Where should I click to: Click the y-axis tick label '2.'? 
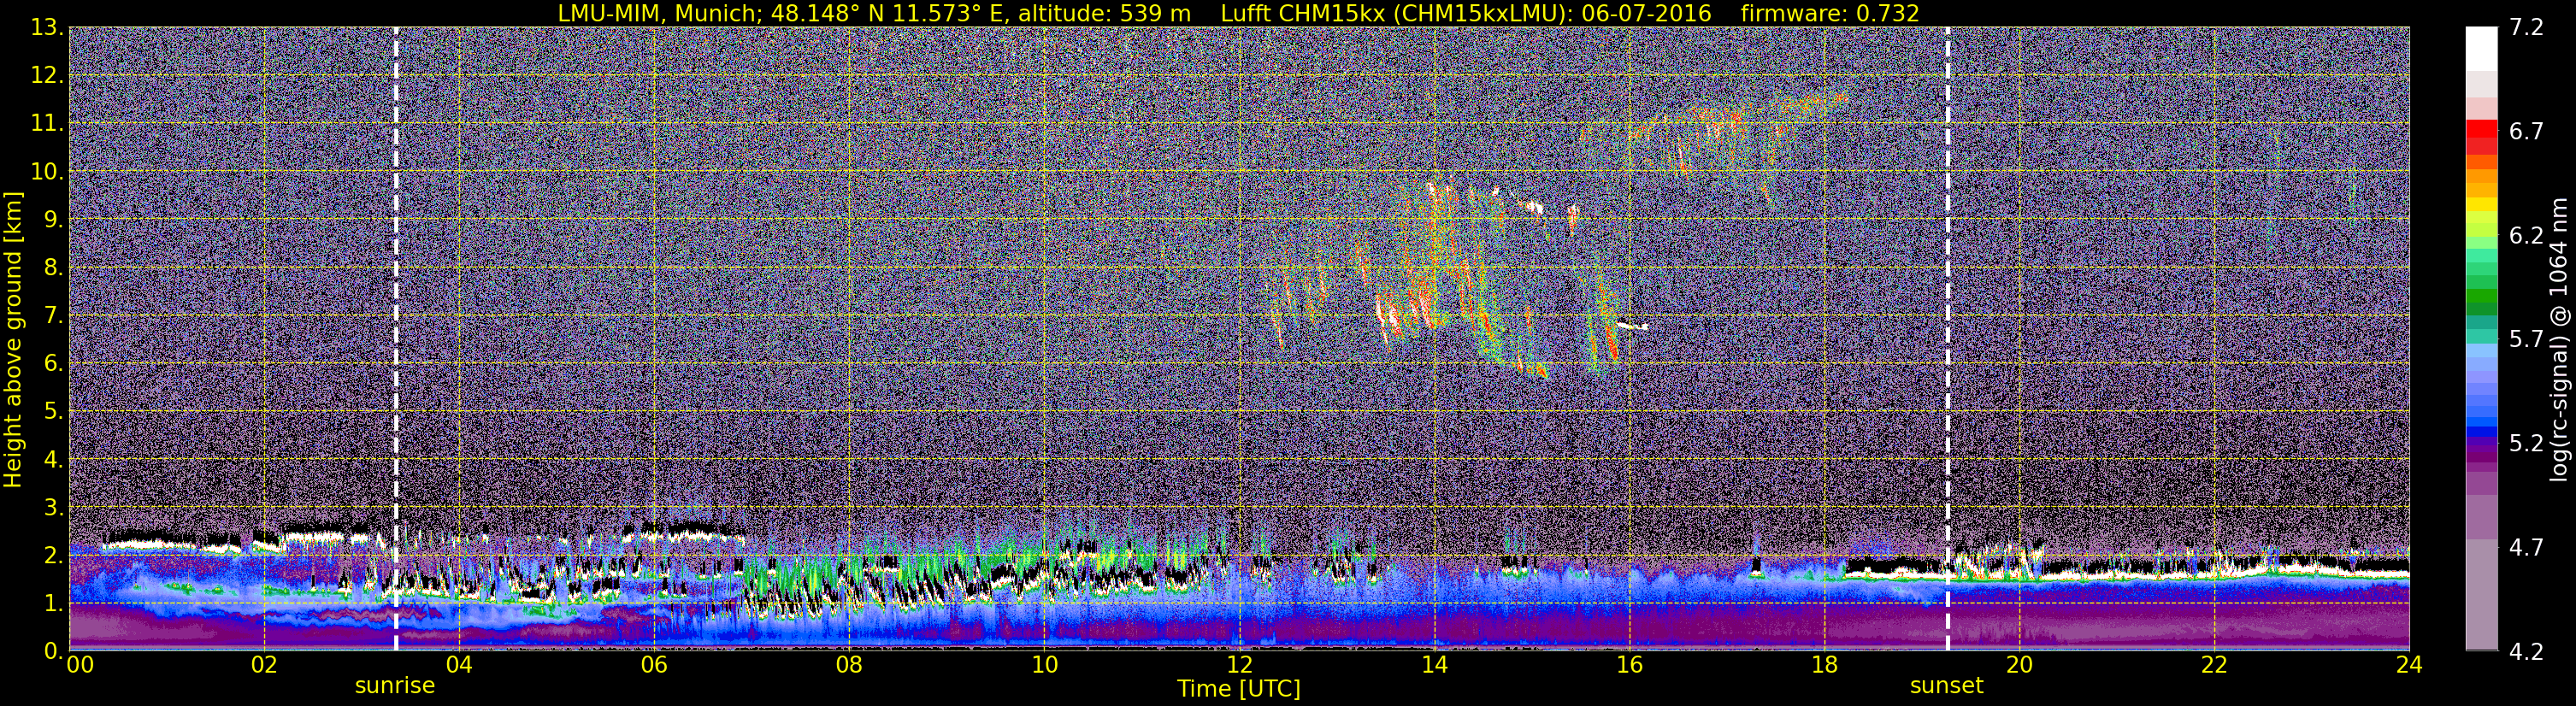(53, 556)
